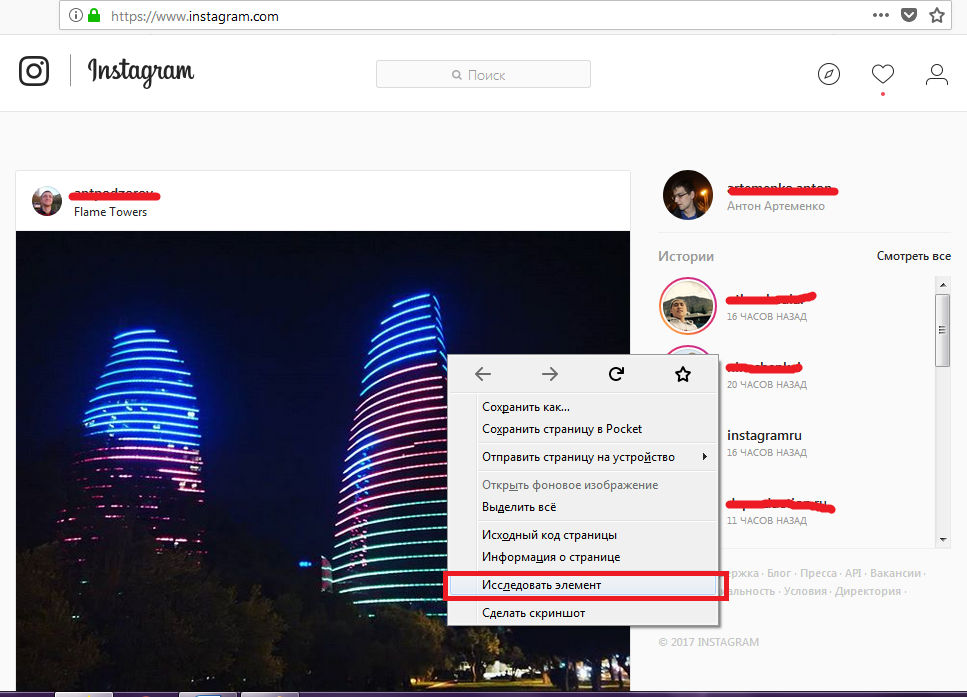Screen dimensions: 967x697
Task: Open the profile person icon
Action: click(x=936, y=74)
